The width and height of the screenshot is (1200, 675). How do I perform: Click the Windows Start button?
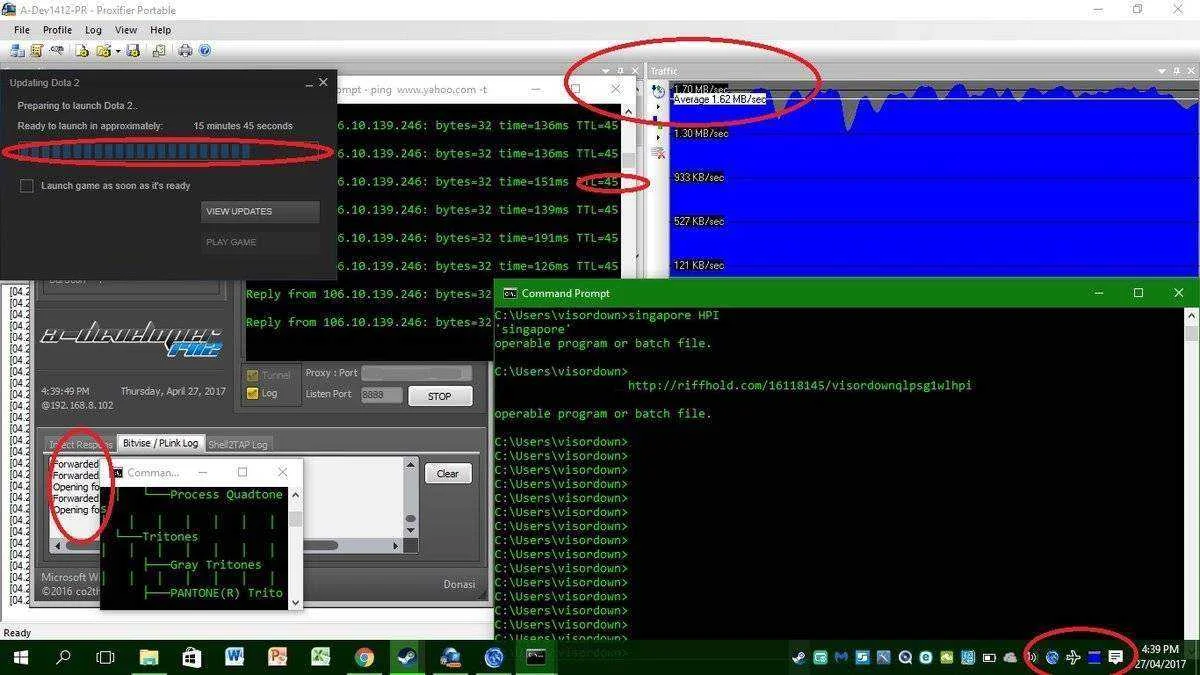[20, 657]
